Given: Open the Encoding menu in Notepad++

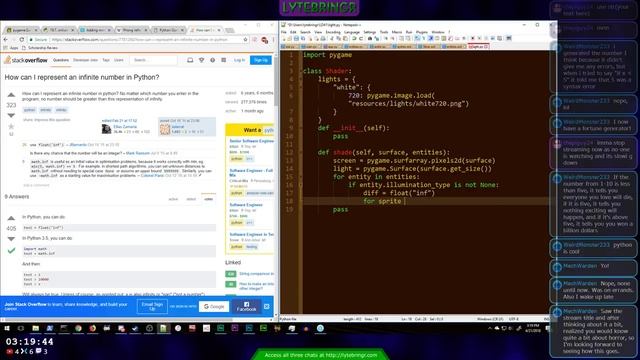Looking at the screenshot, I should click(x=333, y=32).
